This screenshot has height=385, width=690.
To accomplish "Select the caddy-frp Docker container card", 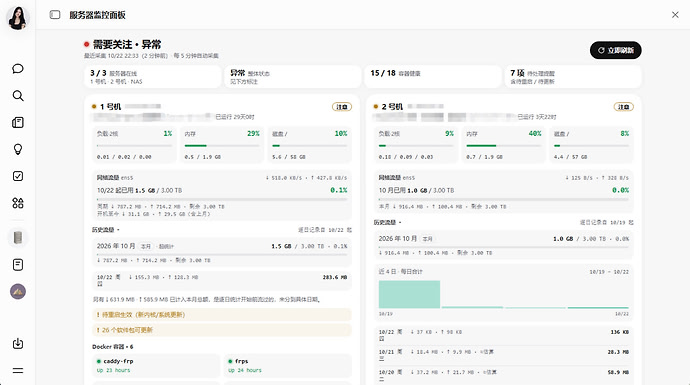I will (156, 366).
